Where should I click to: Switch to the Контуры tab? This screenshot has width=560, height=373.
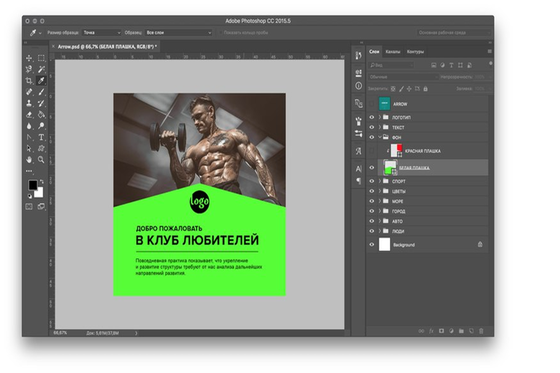[415, 52]
